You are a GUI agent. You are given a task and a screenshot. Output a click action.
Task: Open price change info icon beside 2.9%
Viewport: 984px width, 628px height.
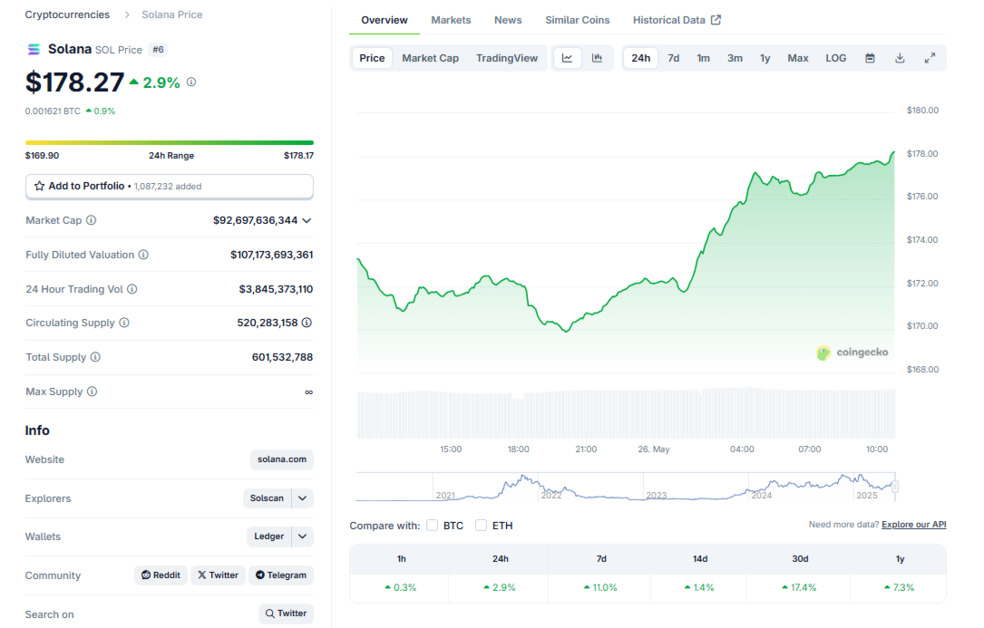coord(191,82)
